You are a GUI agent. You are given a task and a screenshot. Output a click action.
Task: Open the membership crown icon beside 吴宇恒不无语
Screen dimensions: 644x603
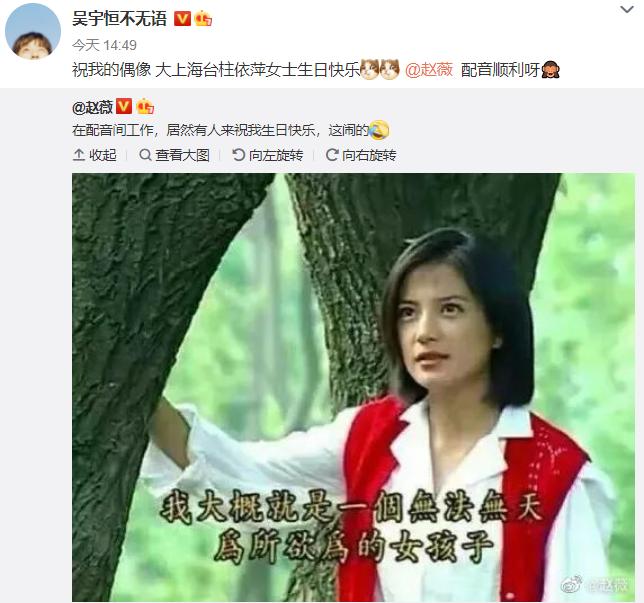tap(203, 18)
